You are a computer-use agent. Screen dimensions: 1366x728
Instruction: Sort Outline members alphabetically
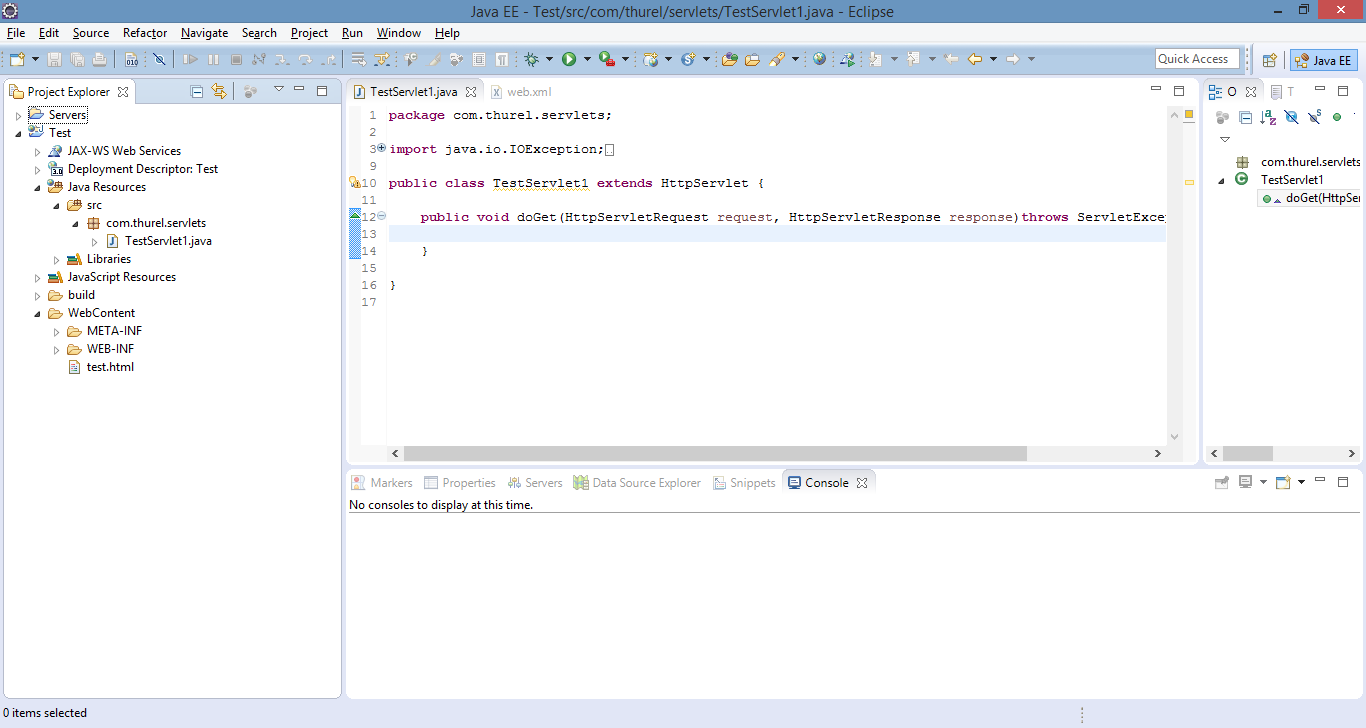(x=1268, y=117)
